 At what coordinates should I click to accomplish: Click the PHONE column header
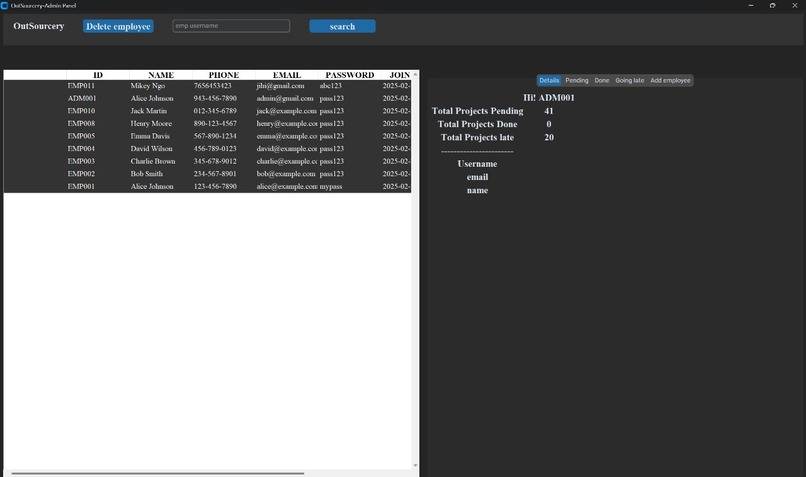pyautogui.click(x=224, y=75)
